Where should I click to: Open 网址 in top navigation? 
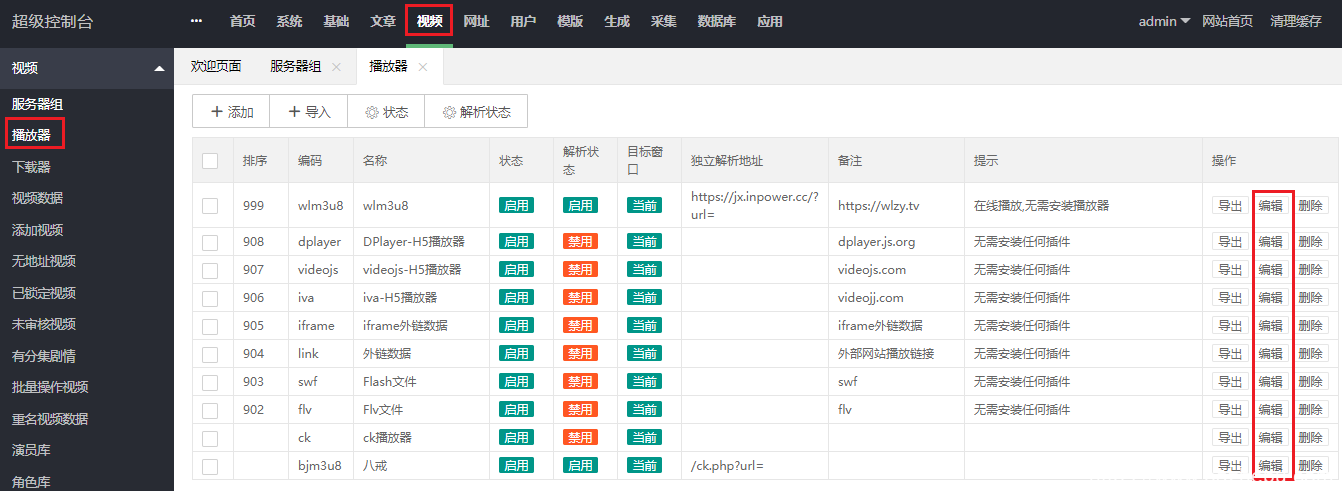(477, 21)
